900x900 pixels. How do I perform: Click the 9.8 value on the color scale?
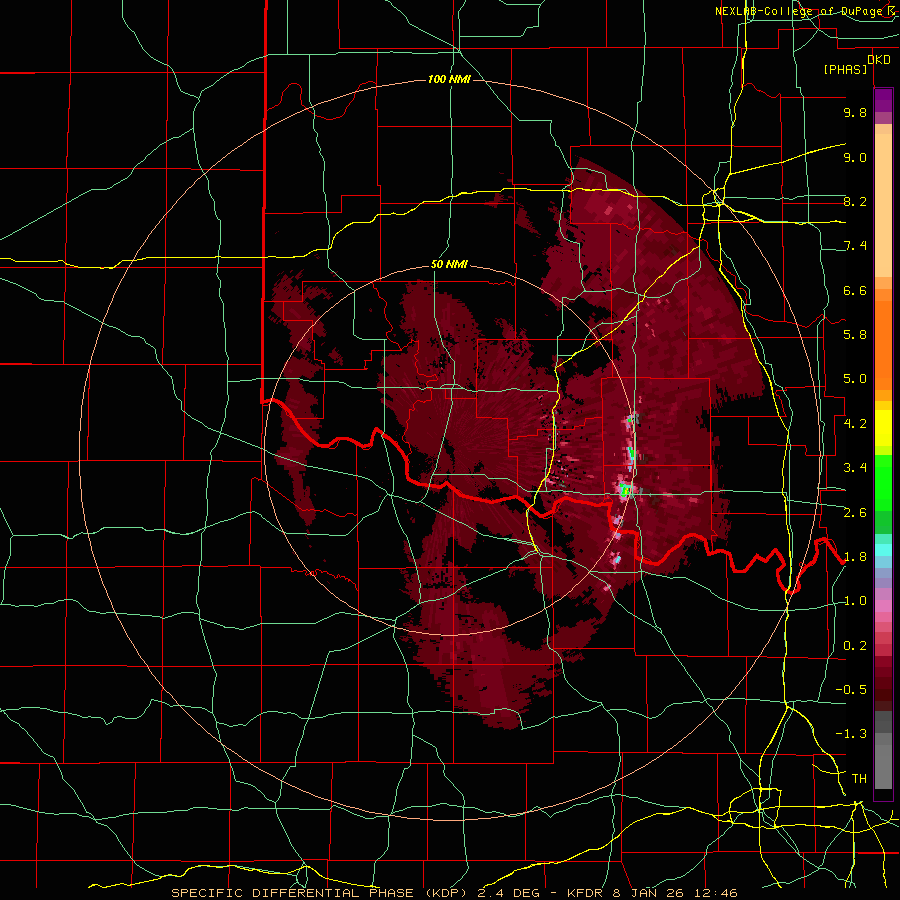pos(855,113)
